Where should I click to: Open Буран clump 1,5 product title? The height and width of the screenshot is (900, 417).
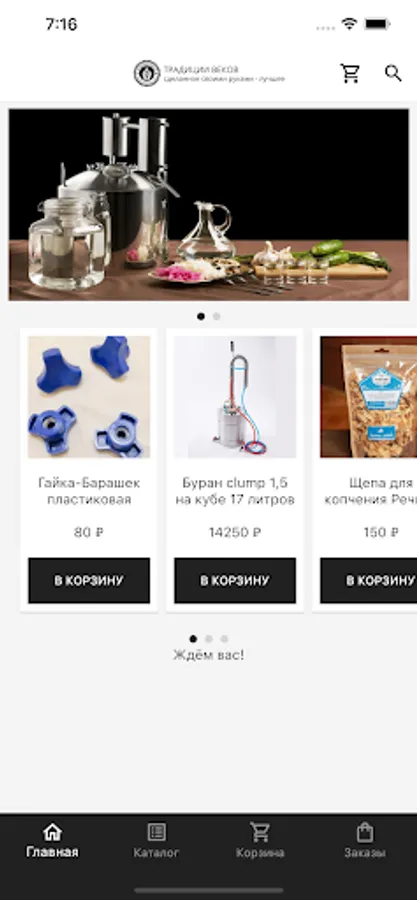pyautogui.click(x=235, y=491)
